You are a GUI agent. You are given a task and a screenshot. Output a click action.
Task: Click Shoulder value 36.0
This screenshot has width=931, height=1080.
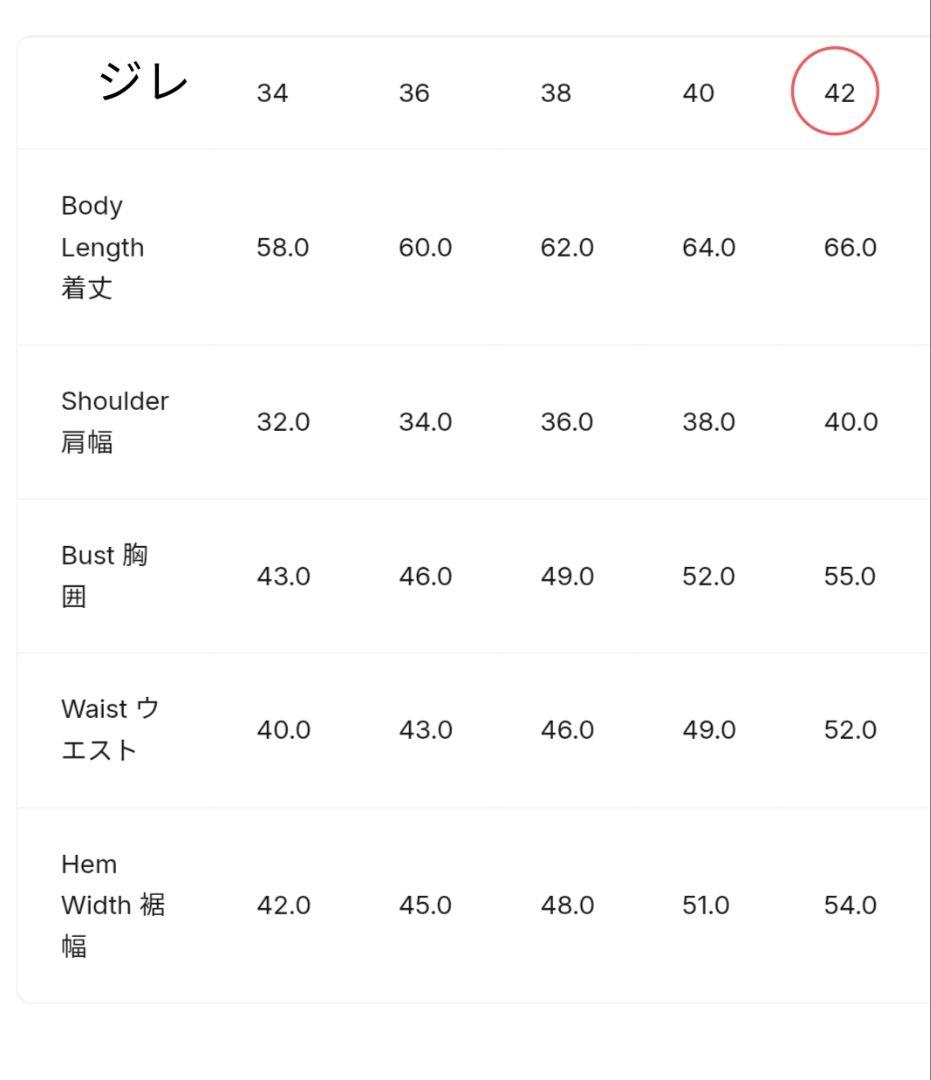567,422
